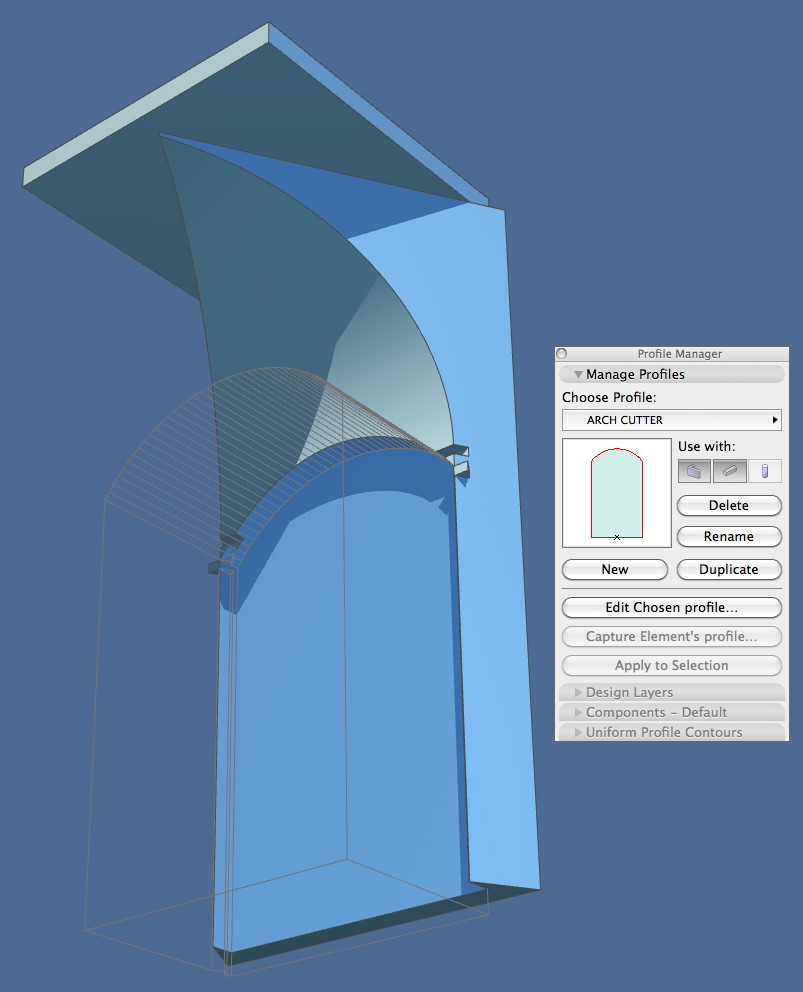Open the ARCH CUTTER profile dropdown
803x992 pixels.
click(x=671, y=420)
